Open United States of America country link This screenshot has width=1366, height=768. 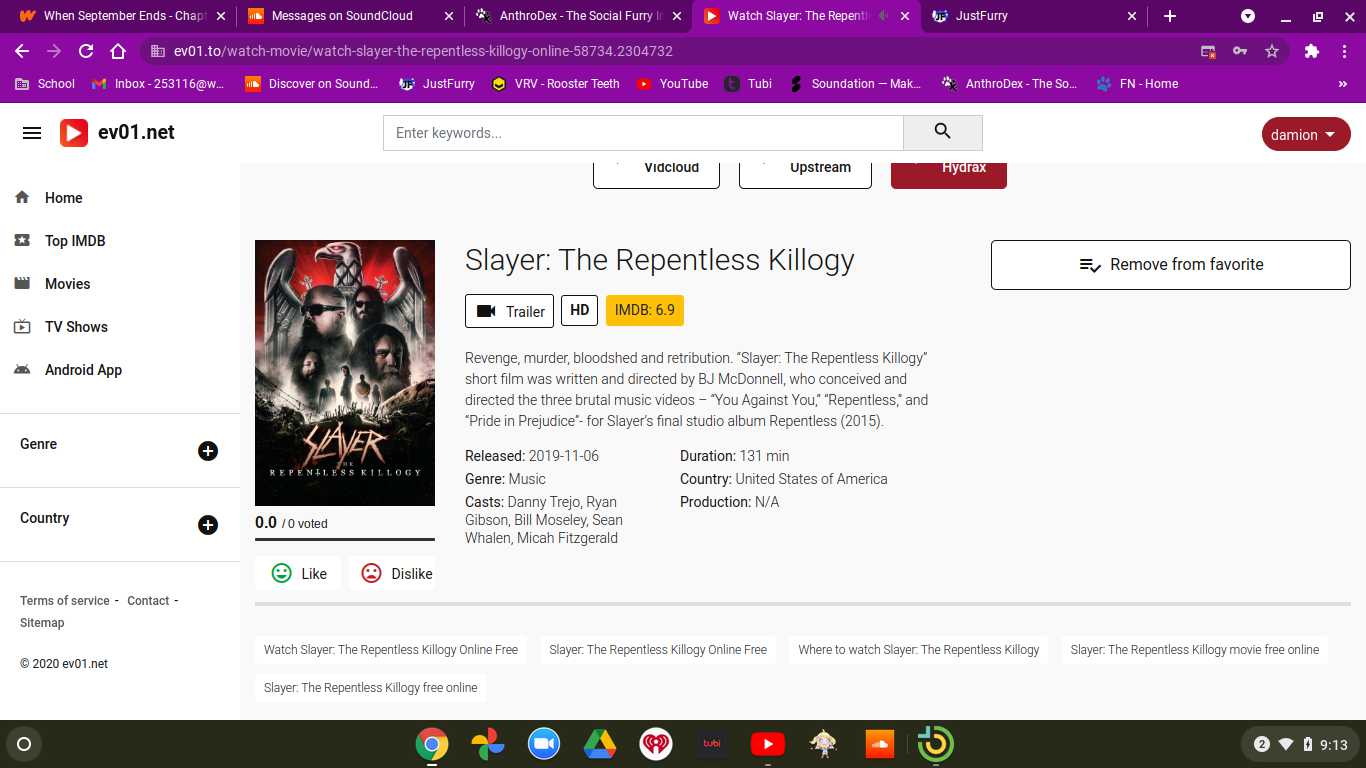[x=811, y=479]
